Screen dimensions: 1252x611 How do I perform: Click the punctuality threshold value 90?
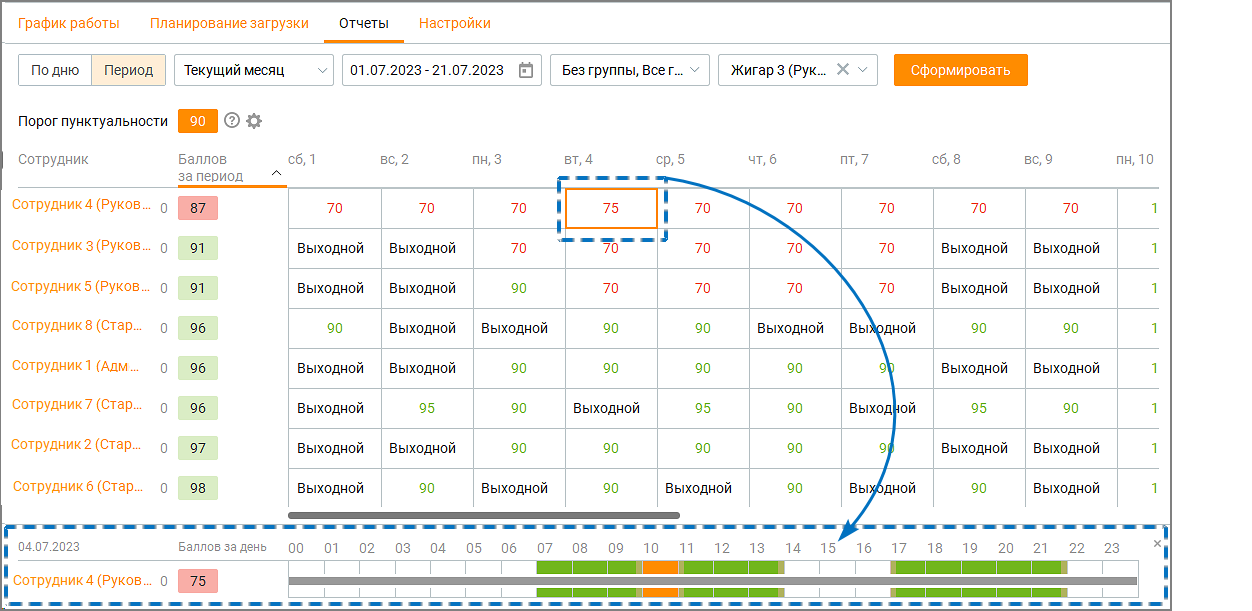198,121
